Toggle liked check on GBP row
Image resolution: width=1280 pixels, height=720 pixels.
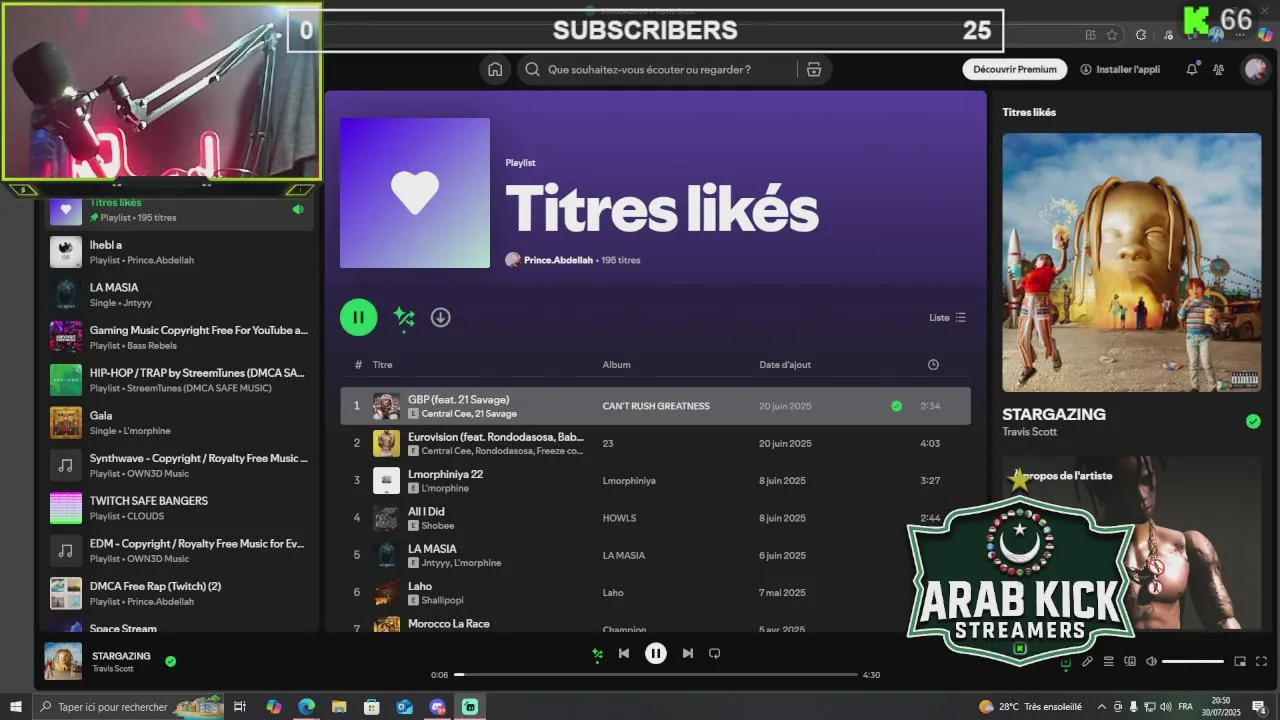point(896,406)
